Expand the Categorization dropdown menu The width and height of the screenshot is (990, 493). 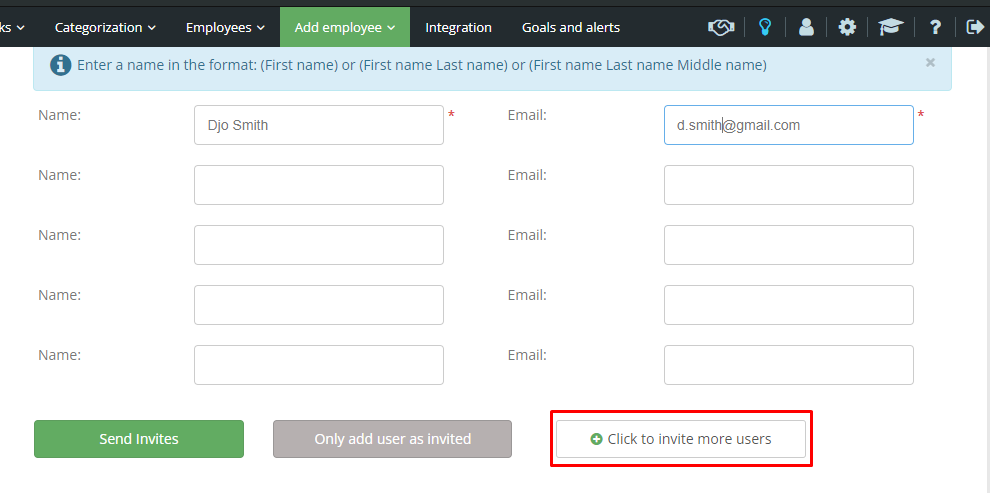point(105,27)
